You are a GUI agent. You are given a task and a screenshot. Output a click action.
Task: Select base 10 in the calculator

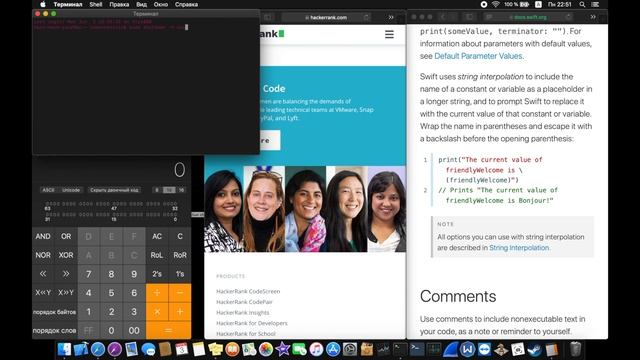(169, 190)
